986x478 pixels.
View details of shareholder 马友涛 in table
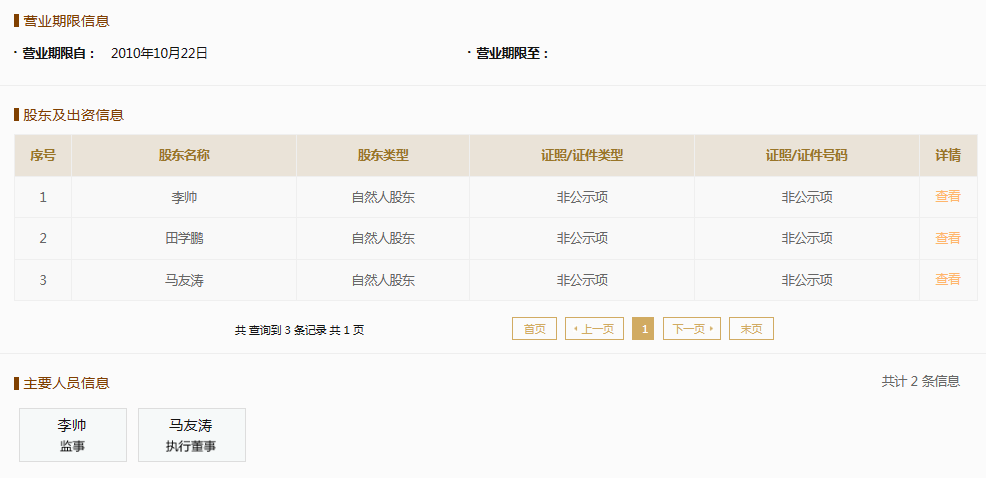[947, 280]
